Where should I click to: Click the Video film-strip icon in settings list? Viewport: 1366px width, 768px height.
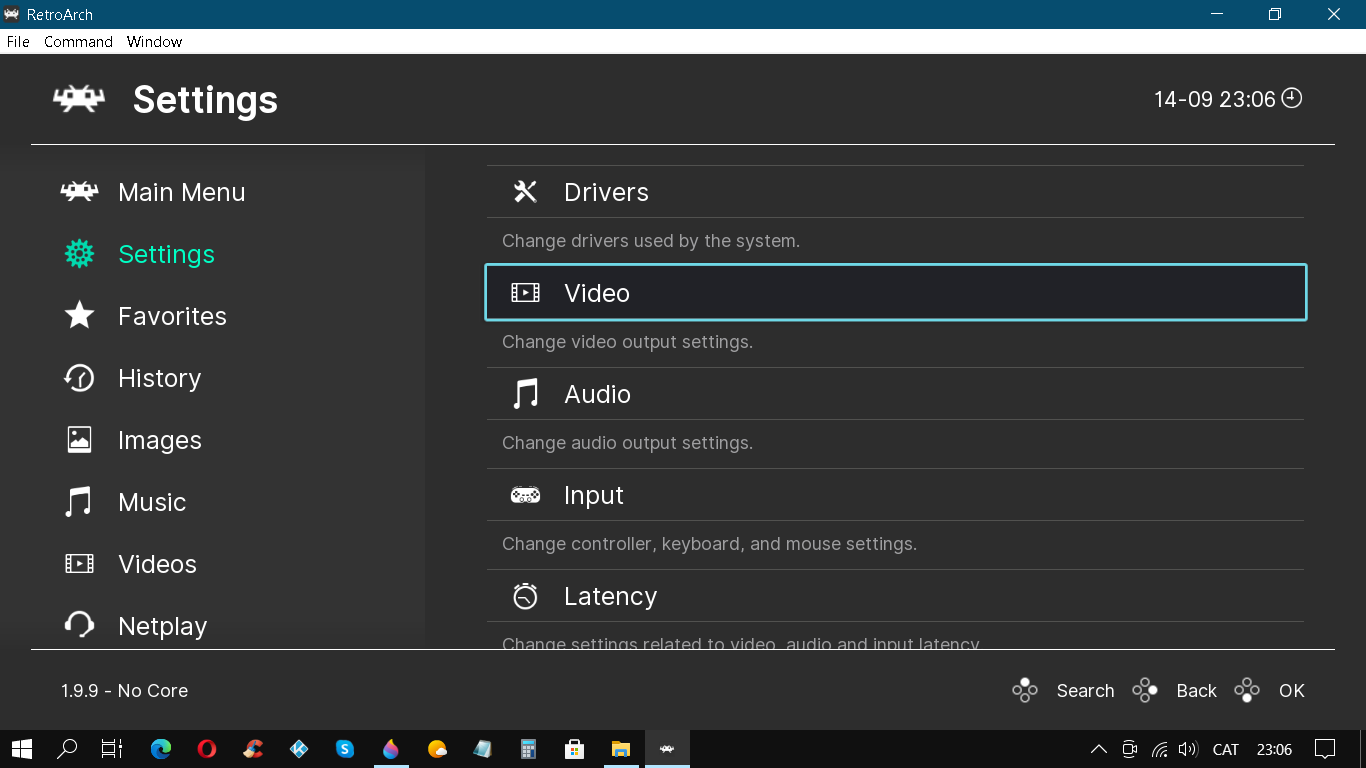pos(525,293)
